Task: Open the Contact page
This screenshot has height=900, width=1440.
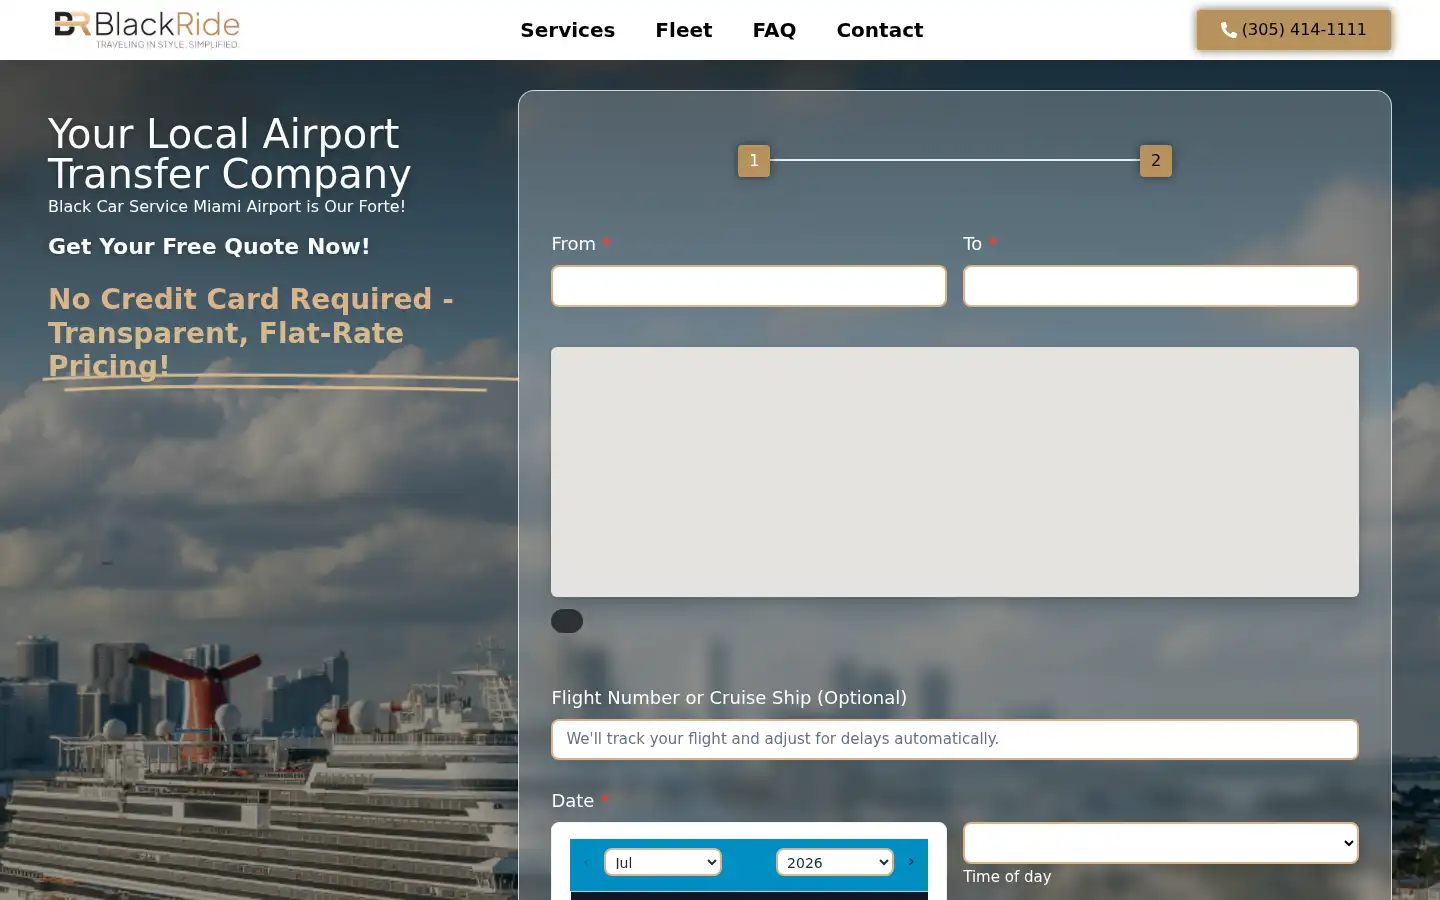Action: click(879, 30)
